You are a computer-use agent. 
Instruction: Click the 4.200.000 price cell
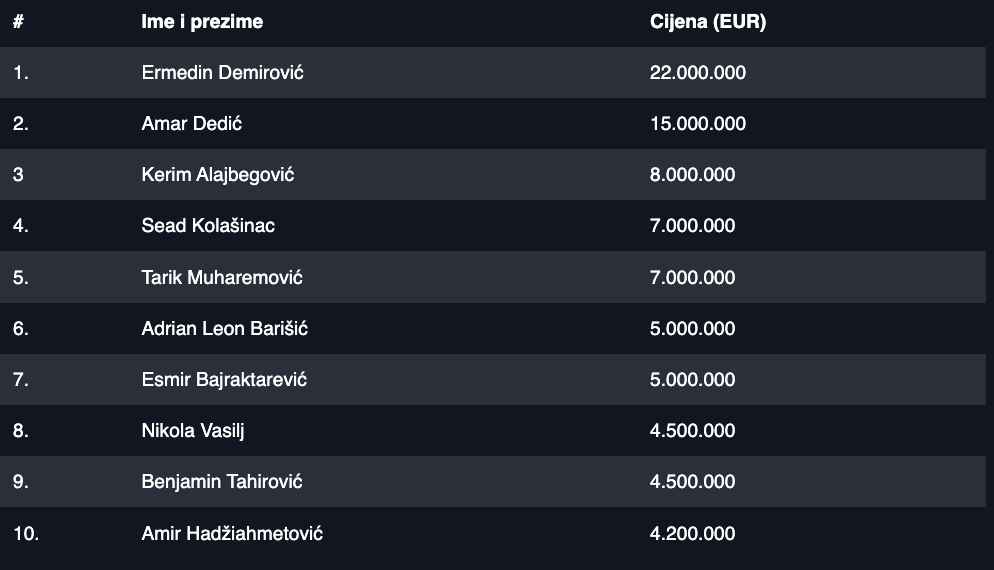[692, 533]
